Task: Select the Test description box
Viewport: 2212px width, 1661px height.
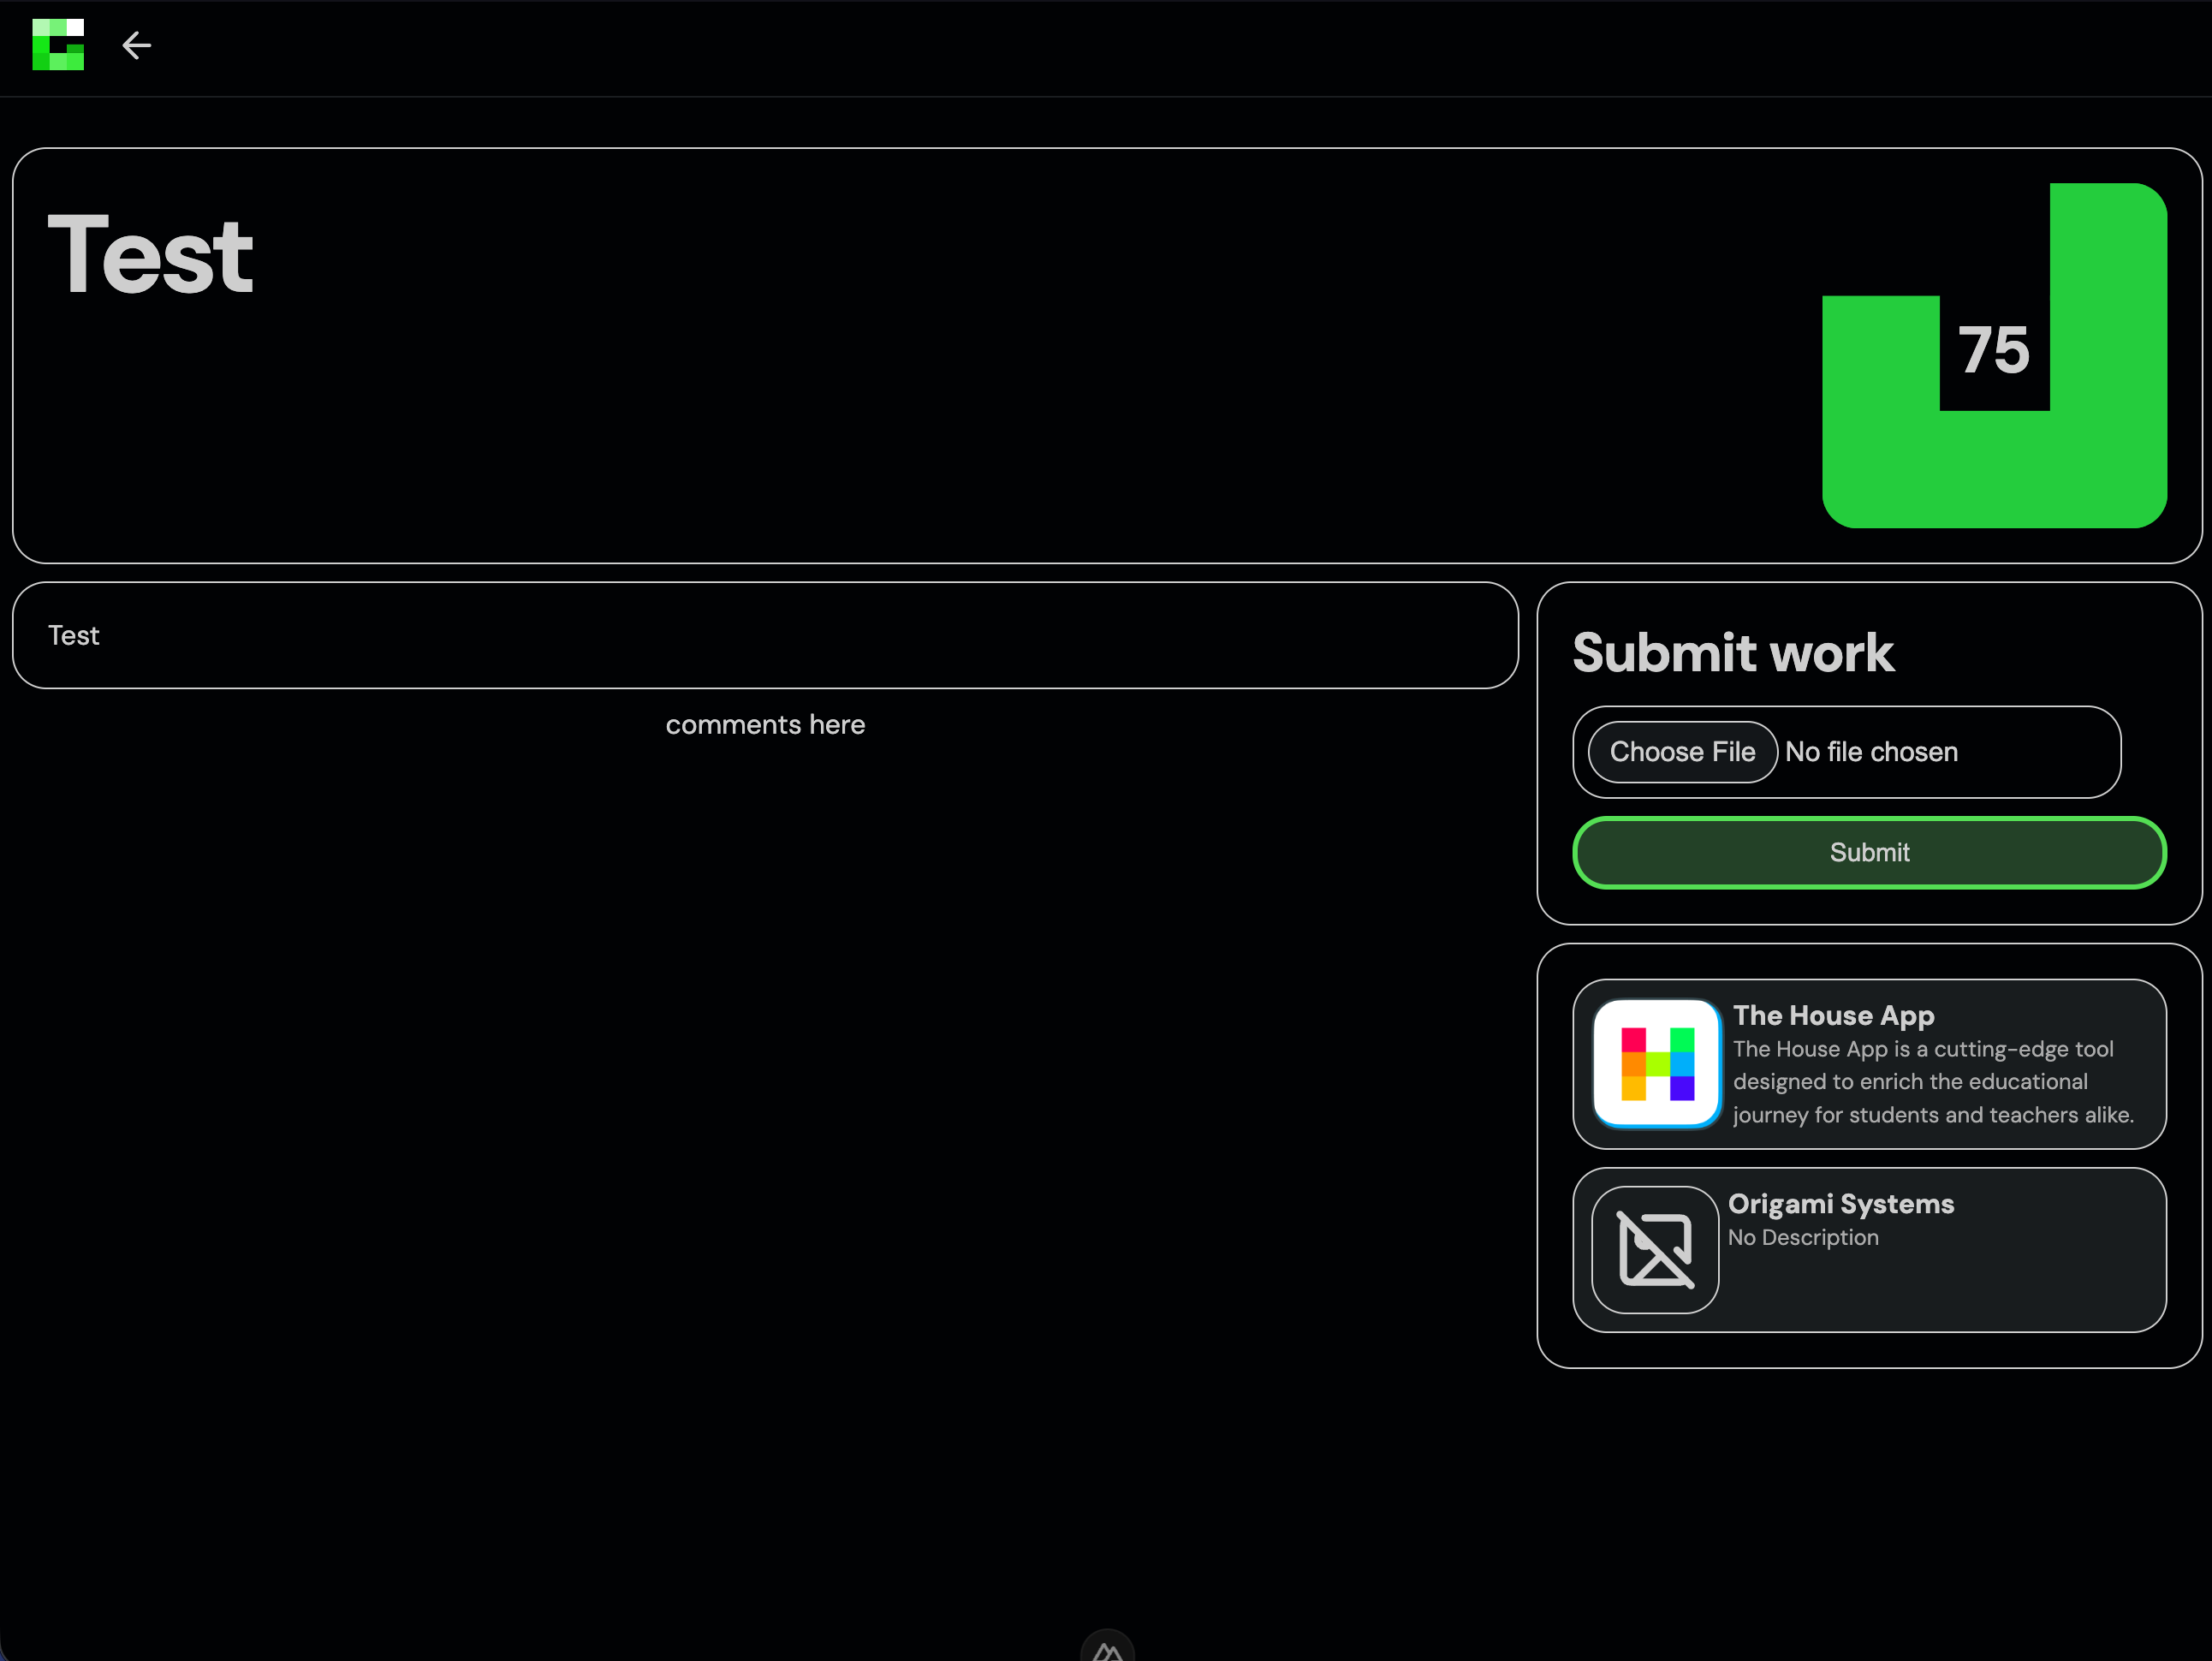Action: click(x=765, y=635)
